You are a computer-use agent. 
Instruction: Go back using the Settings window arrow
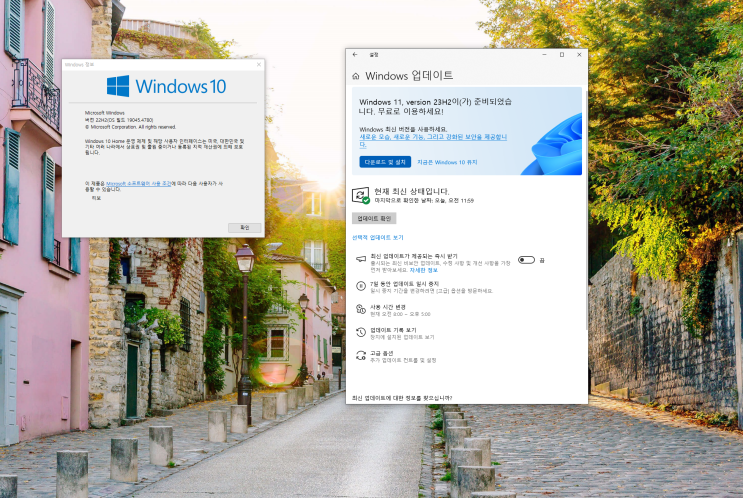(355, 54)
